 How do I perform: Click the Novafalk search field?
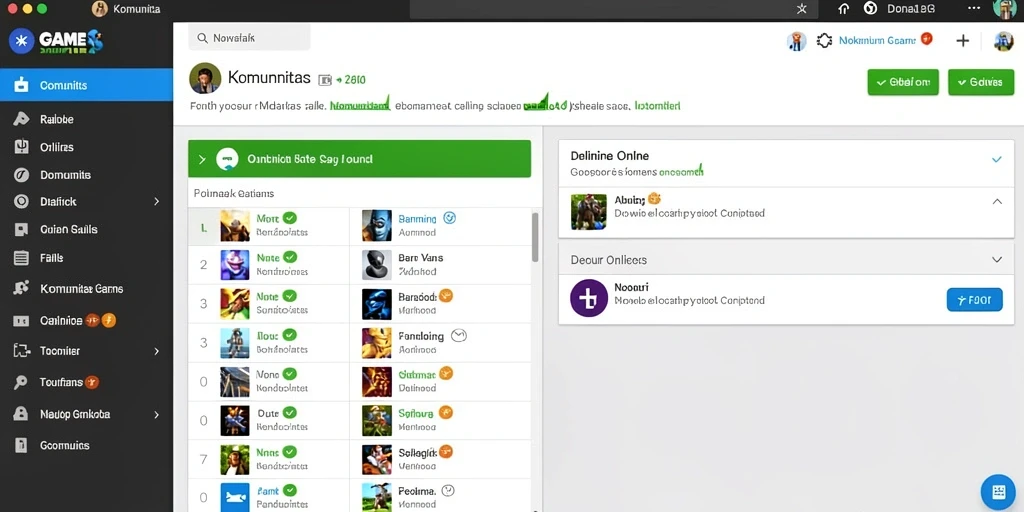[249, 38]
